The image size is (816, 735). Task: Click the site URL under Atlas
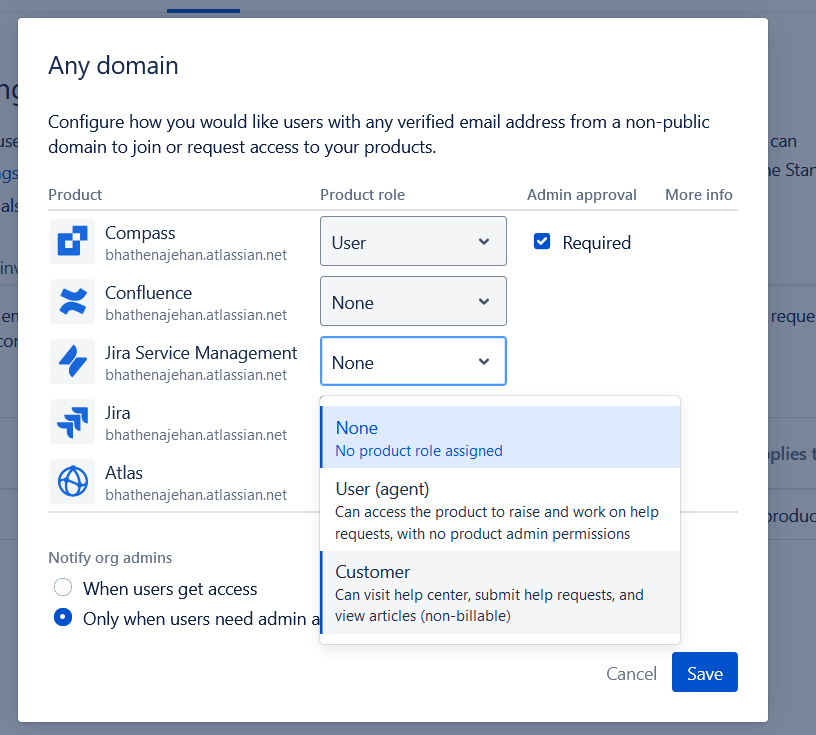[x=196, y=495]
